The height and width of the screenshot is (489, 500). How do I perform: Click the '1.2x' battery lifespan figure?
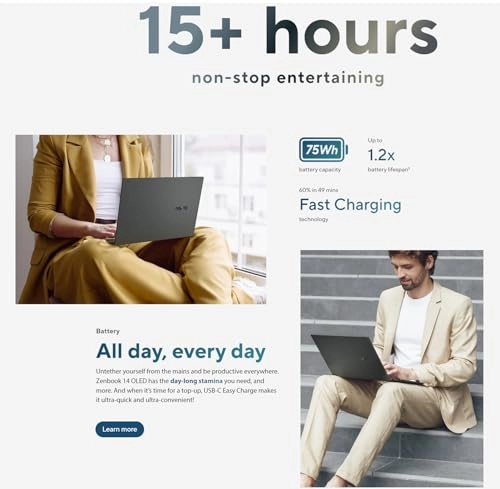point(381,155)
